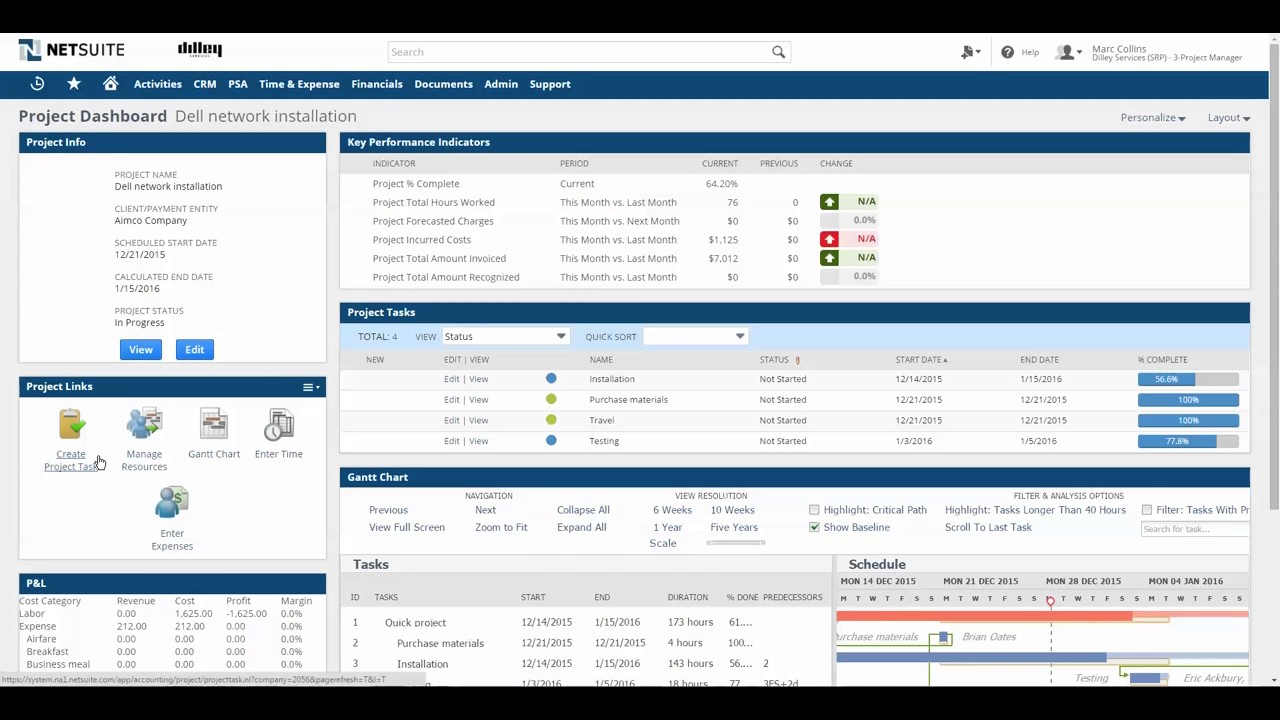Enable Filter: Tasks With checkbox
This screenshot has width=1280, height=720.
click(1147, 510)
